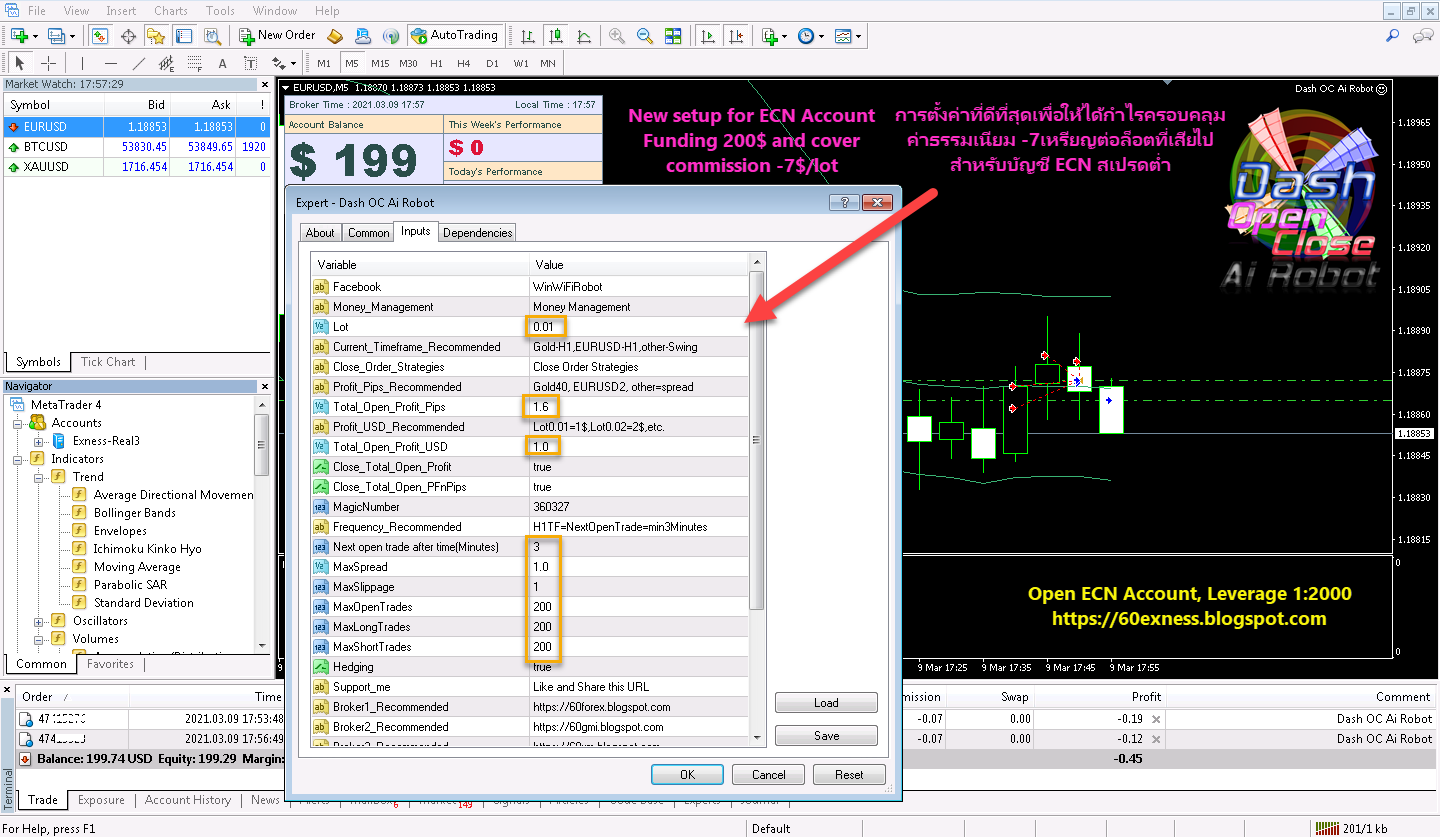Click the Reset button
The image size is (1440, 837).
coord(850,775)
